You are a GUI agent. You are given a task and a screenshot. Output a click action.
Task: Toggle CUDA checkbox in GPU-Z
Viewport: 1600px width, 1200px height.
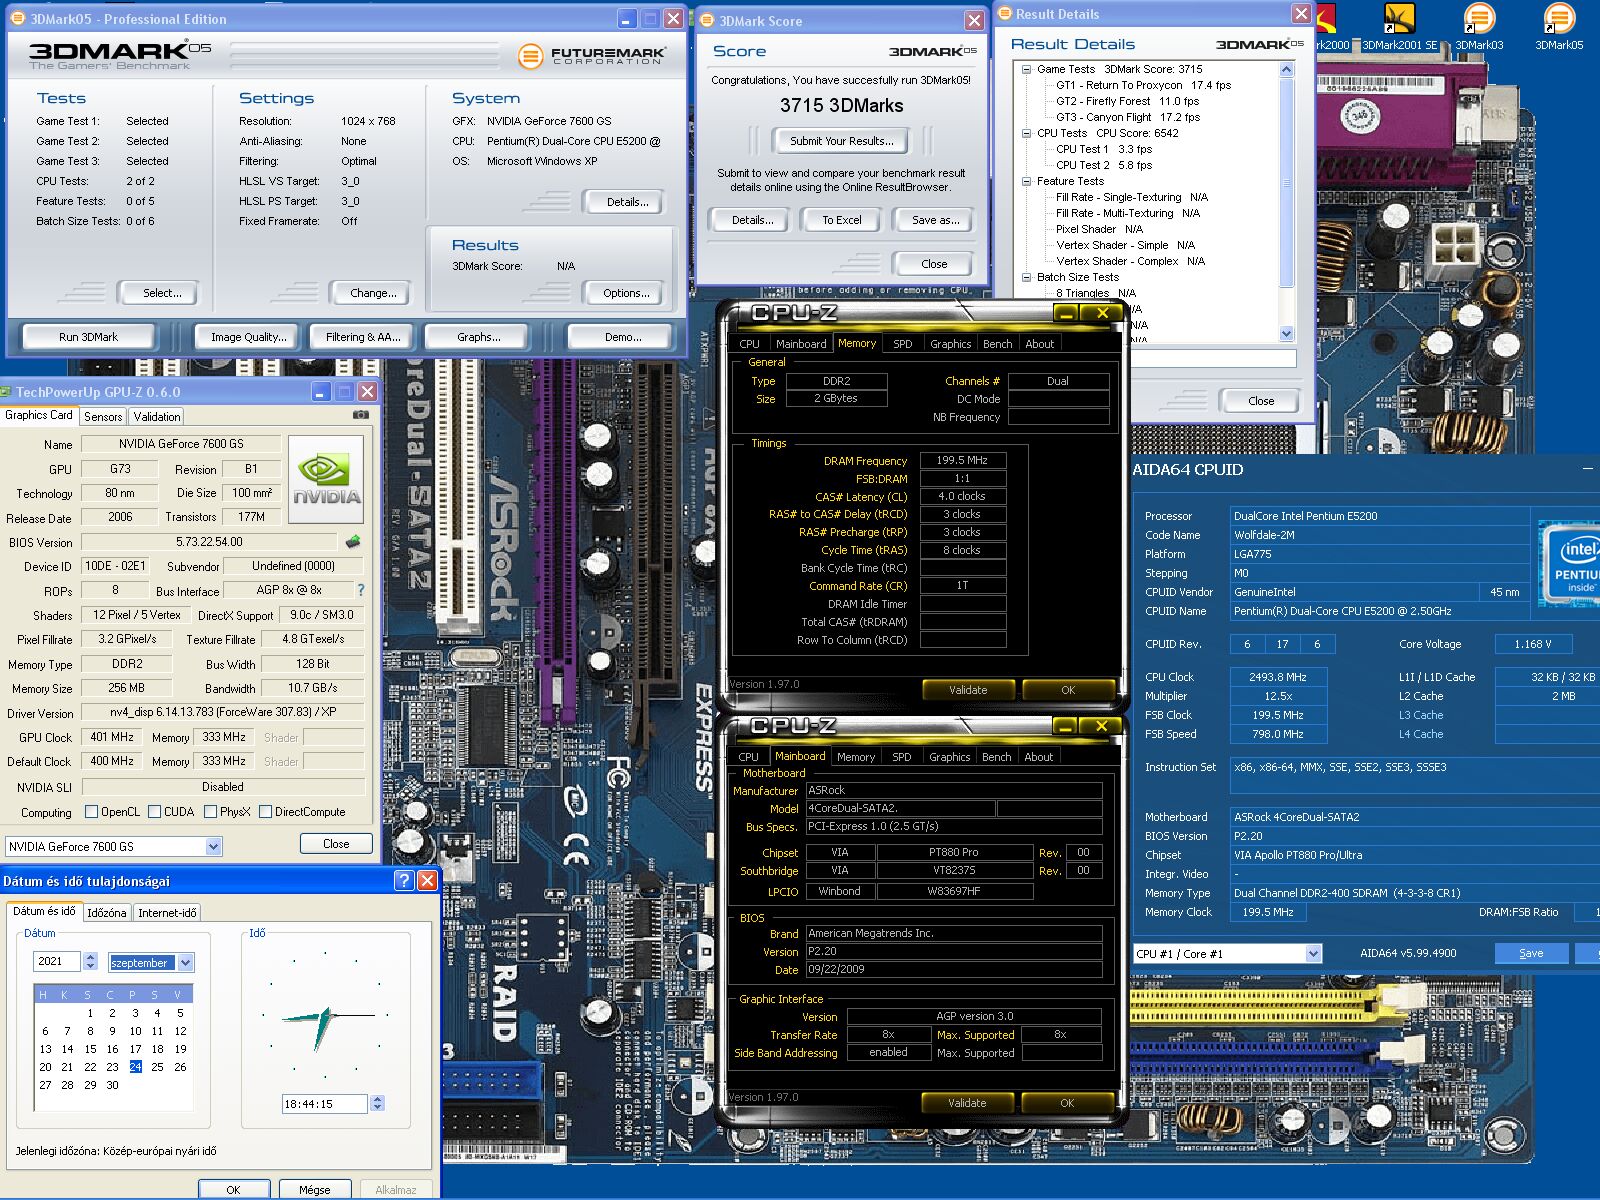155,812
